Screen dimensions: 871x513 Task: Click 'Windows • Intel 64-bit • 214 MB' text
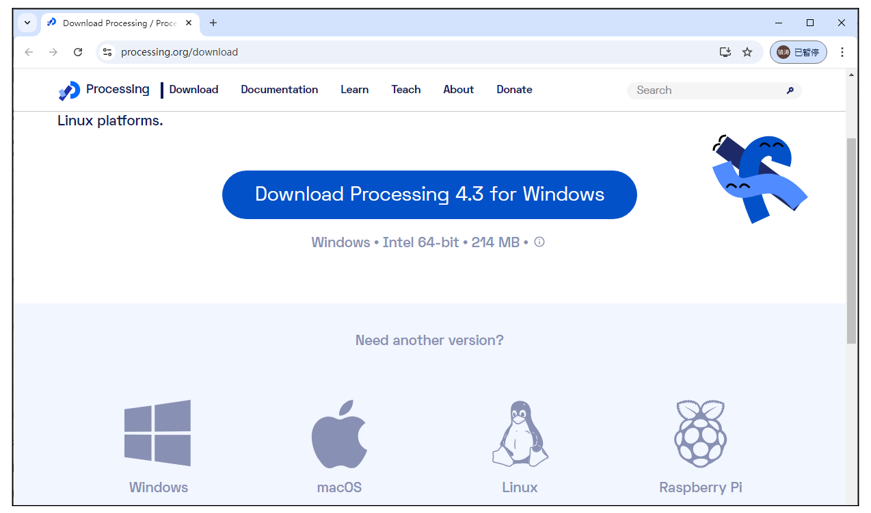[416, 243]
